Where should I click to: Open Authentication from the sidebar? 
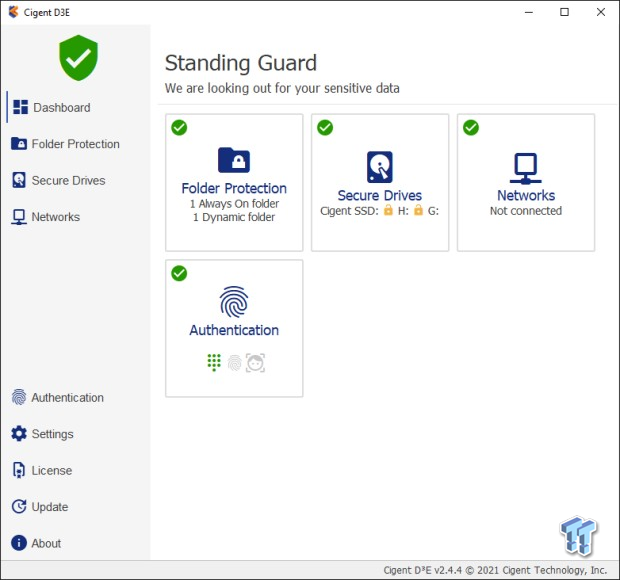[x=68, y=397]
